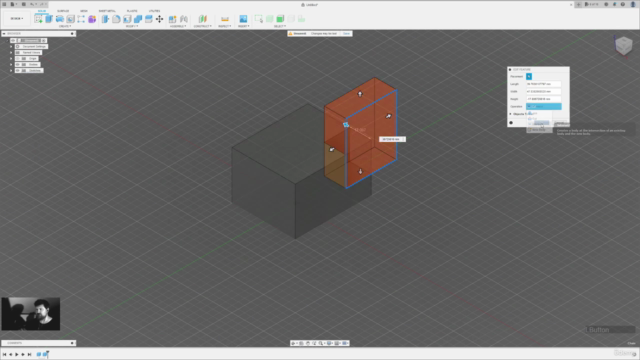This screenshot has width=640, height=360.
Task: Click the File menu icon
Action: point(13,4)
